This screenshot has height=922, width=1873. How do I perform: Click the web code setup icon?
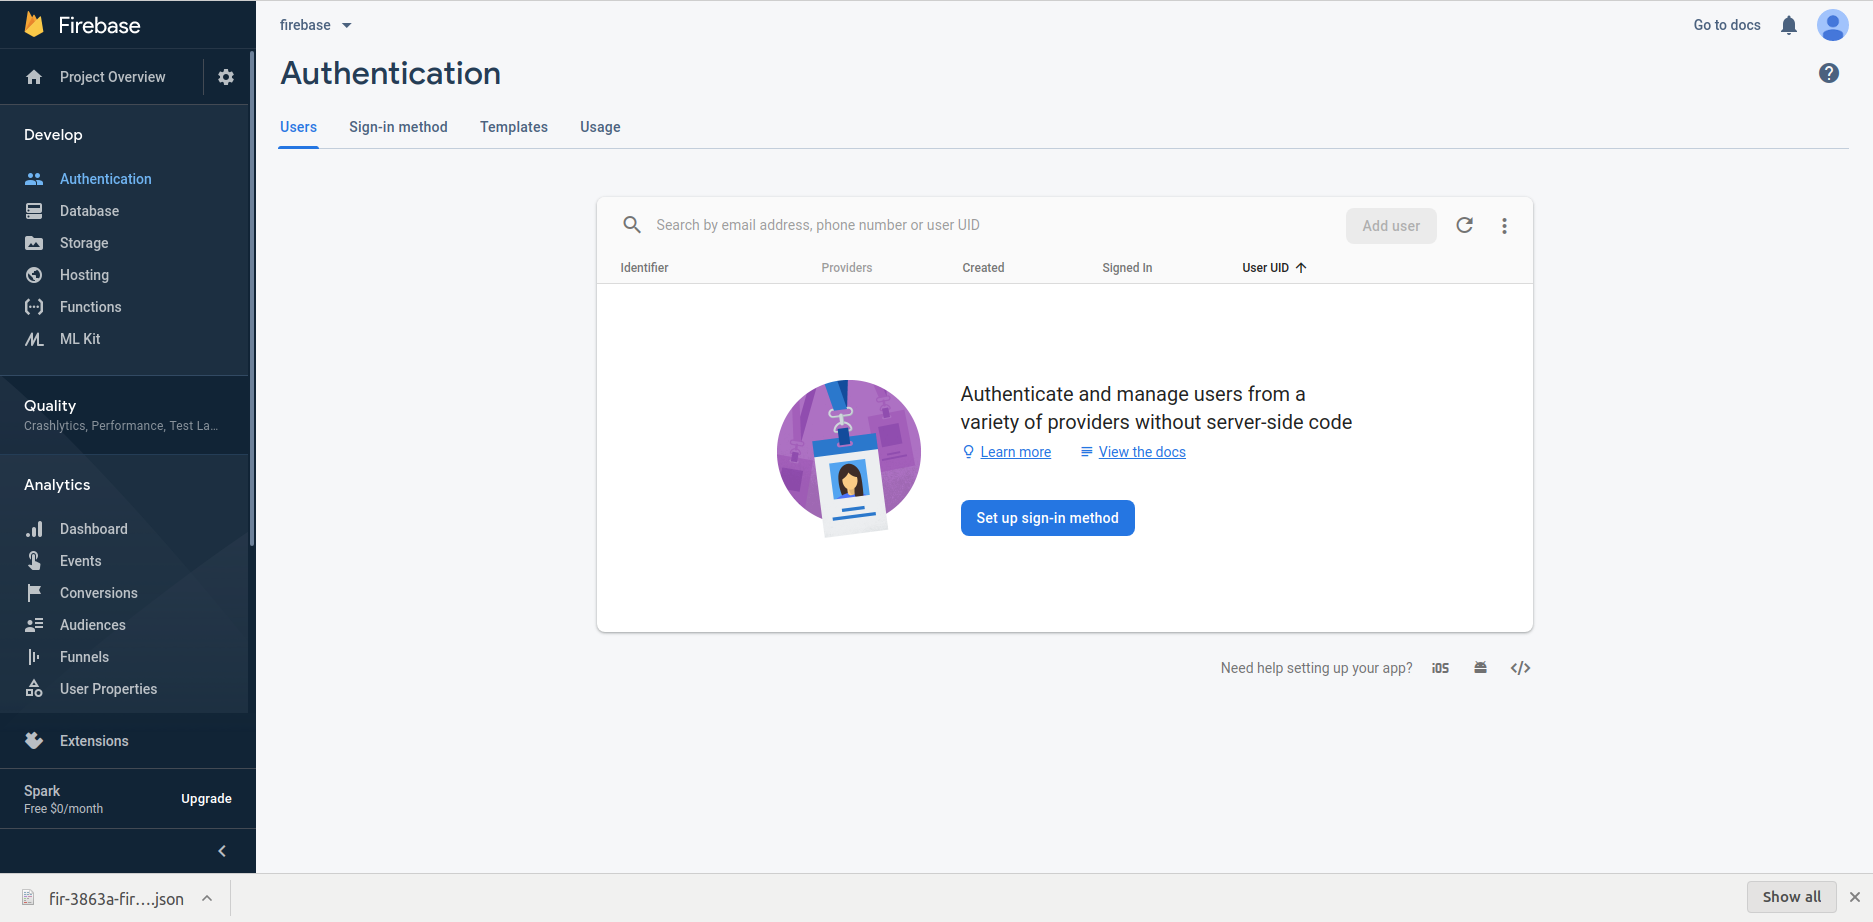1520,668
